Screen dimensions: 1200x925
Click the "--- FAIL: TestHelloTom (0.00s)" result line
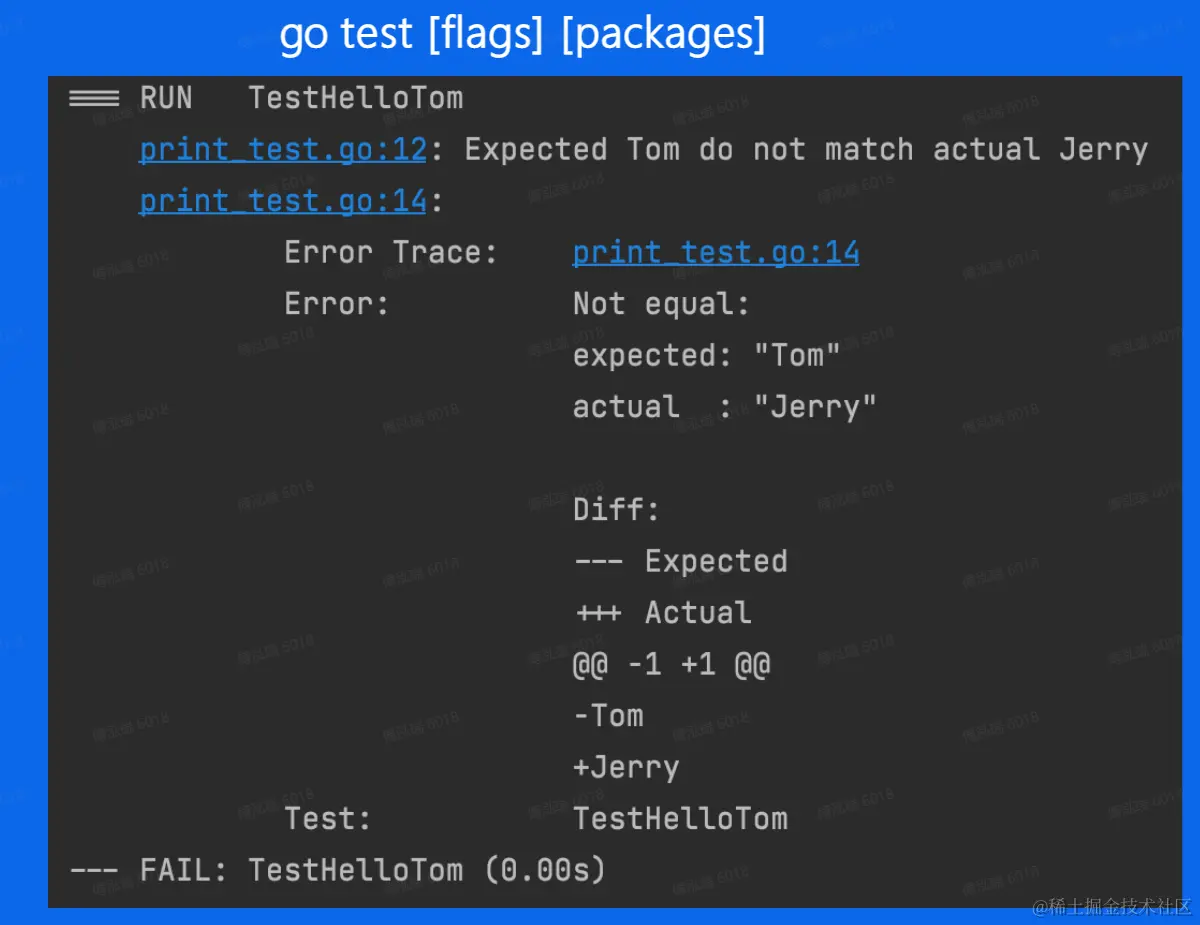pyautogui.click(x=337, y=870)
